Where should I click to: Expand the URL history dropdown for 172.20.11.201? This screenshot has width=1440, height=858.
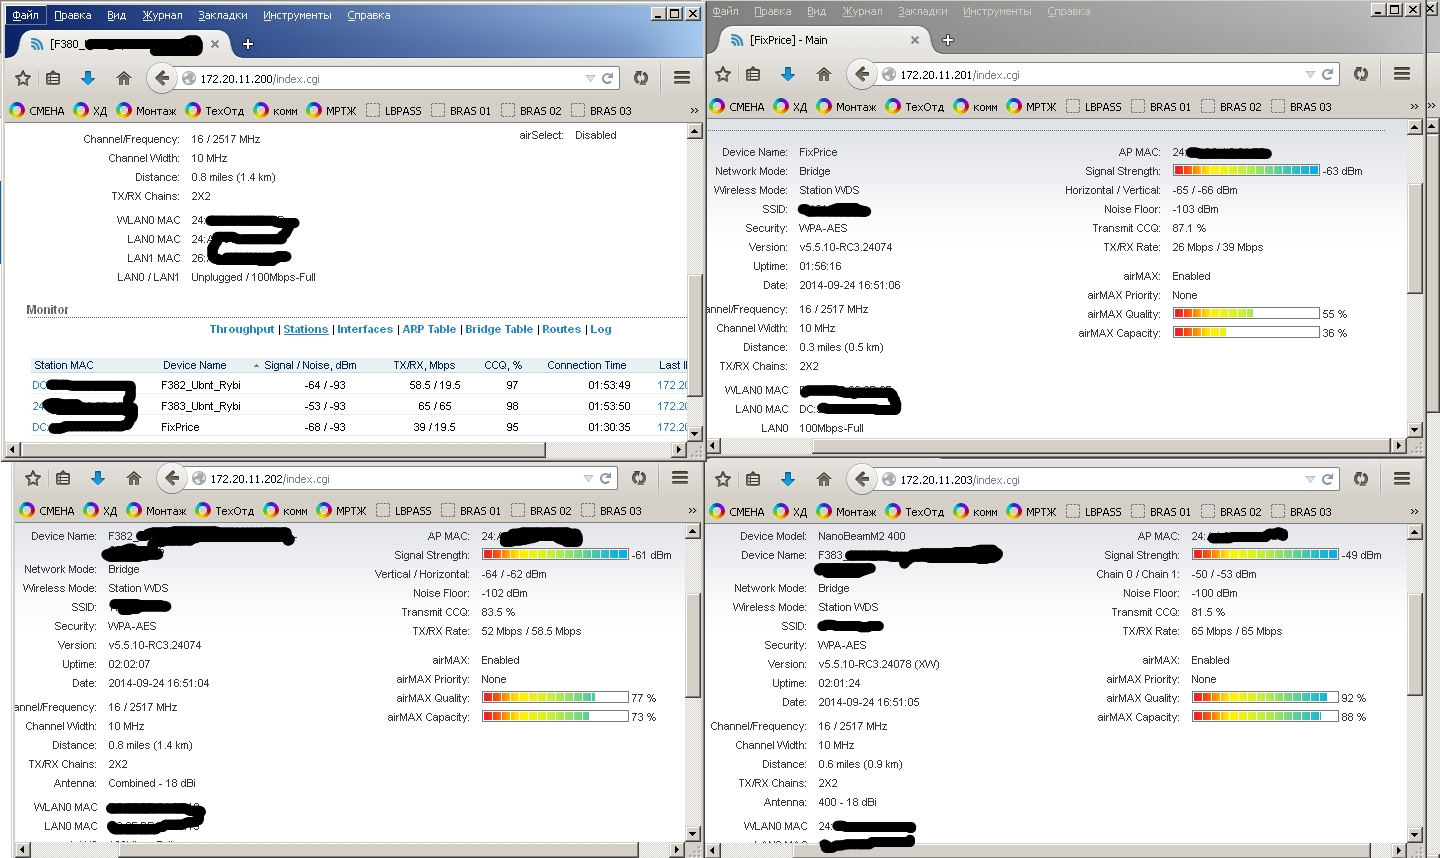[x=1310, y=74]
